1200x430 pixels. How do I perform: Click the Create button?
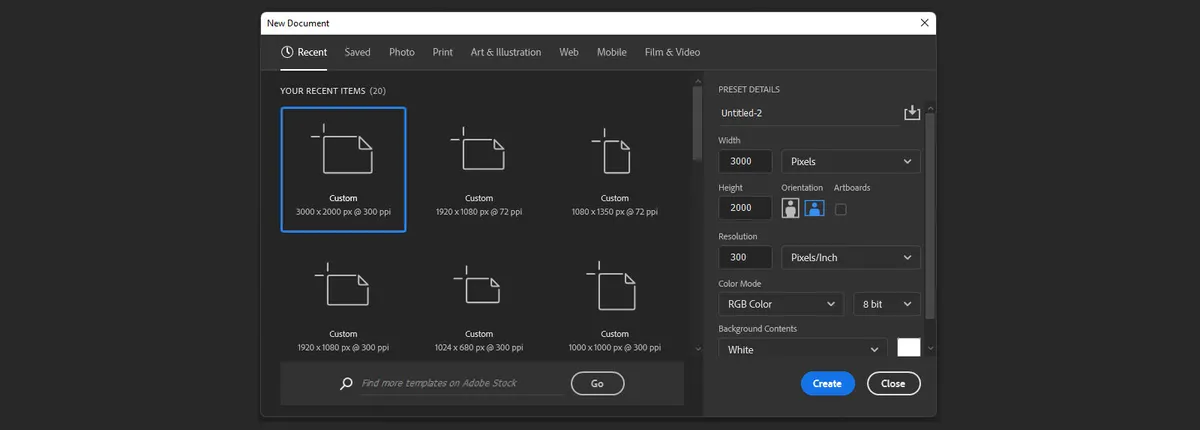pos(827,383)
